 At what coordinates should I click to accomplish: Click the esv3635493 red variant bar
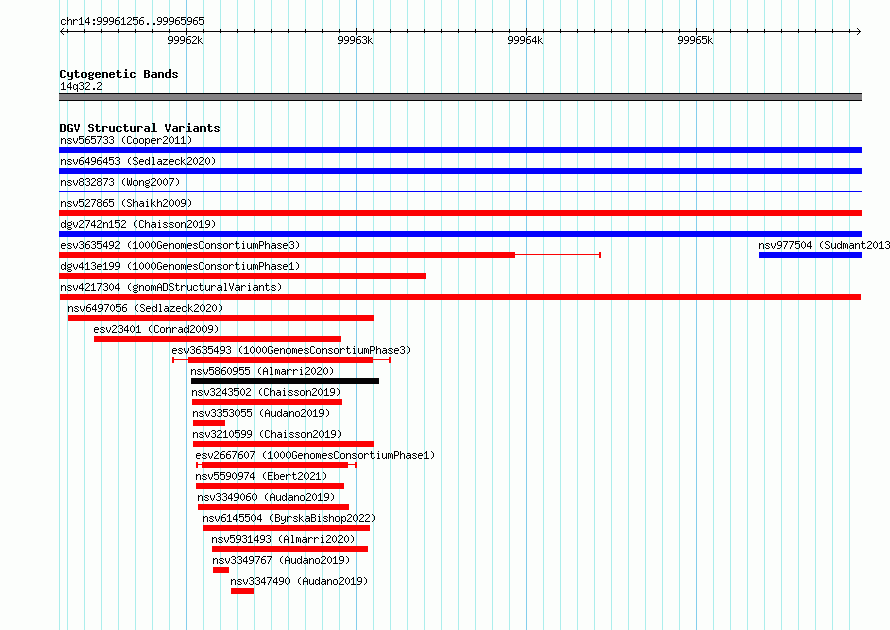pos(280,360)
